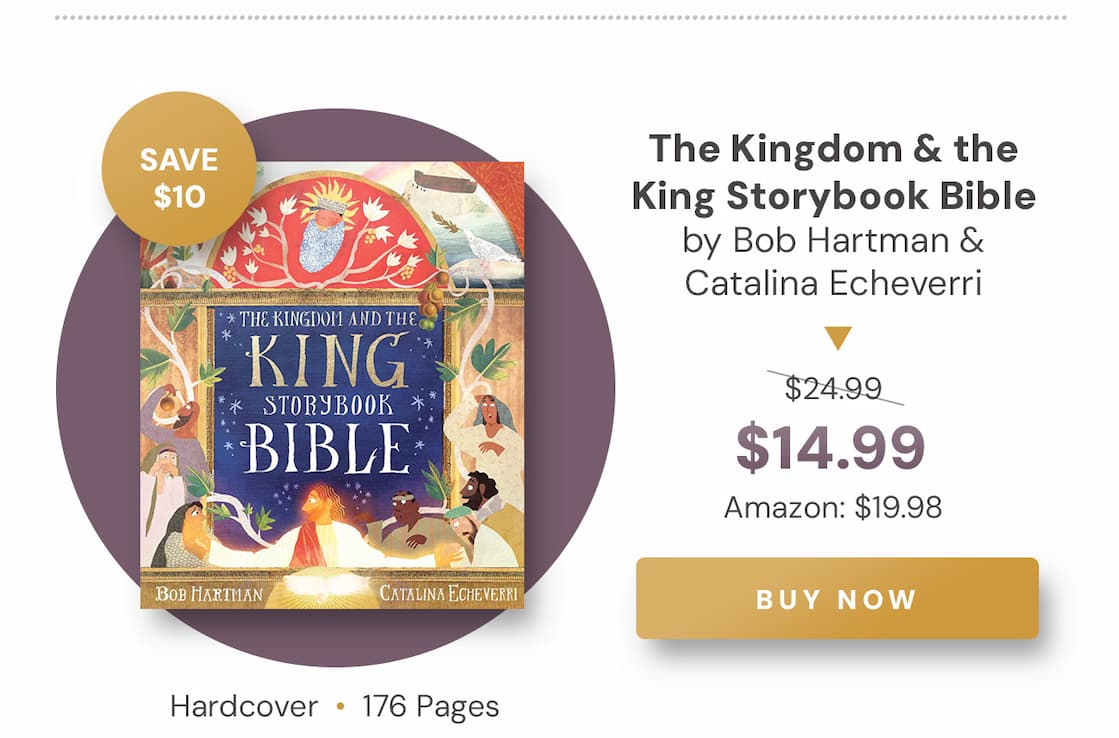Click the gold dot between Hardcover and Pages
Viewport: 1119px width, 738px height.
pos(340,707)
